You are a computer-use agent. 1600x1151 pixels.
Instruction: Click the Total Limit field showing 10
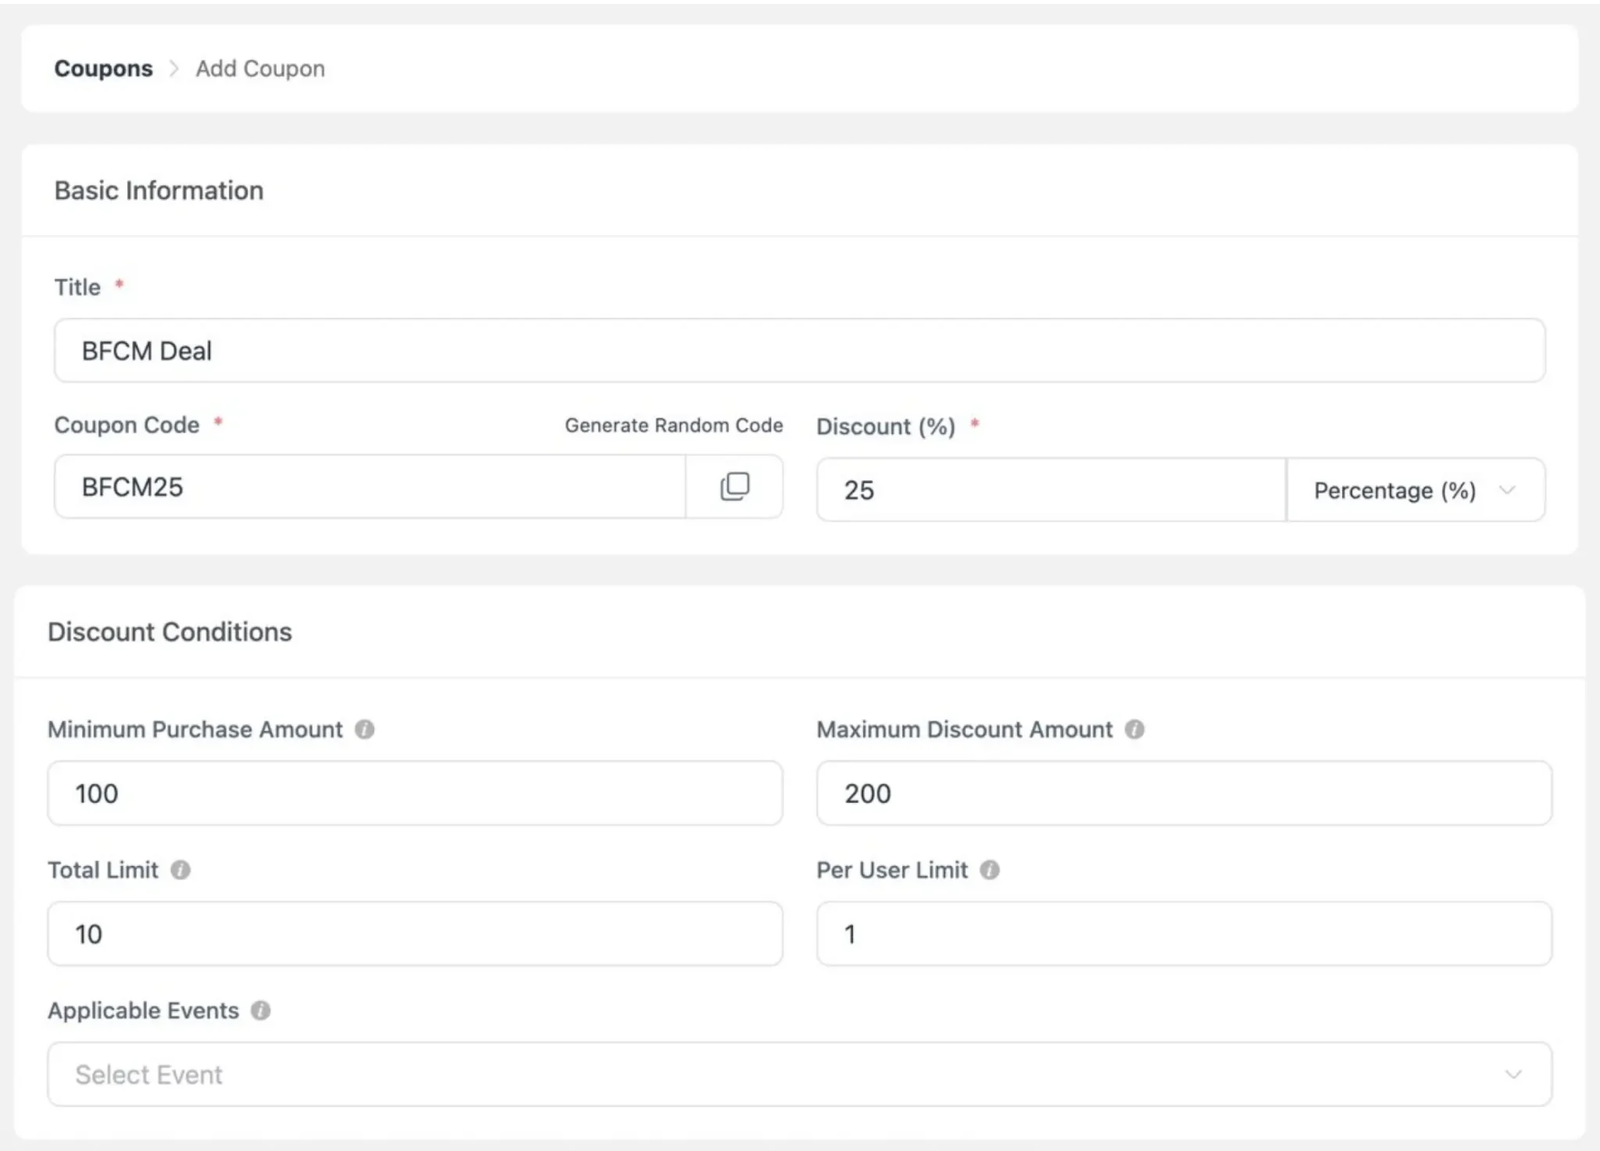coord(414,934)
